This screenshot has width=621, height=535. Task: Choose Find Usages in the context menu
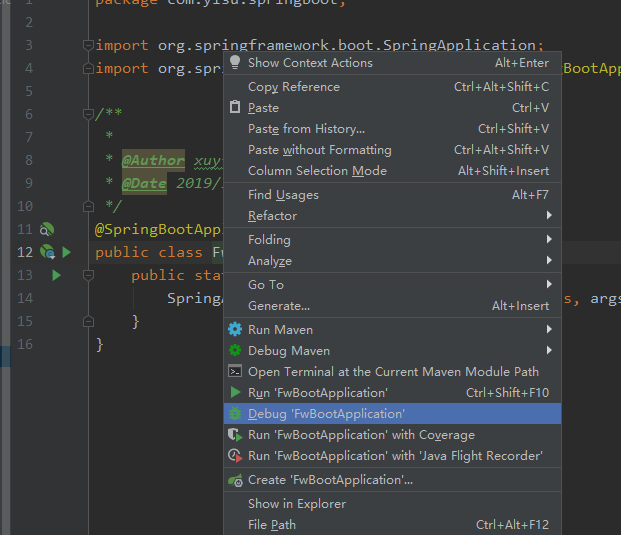[284, 195]
